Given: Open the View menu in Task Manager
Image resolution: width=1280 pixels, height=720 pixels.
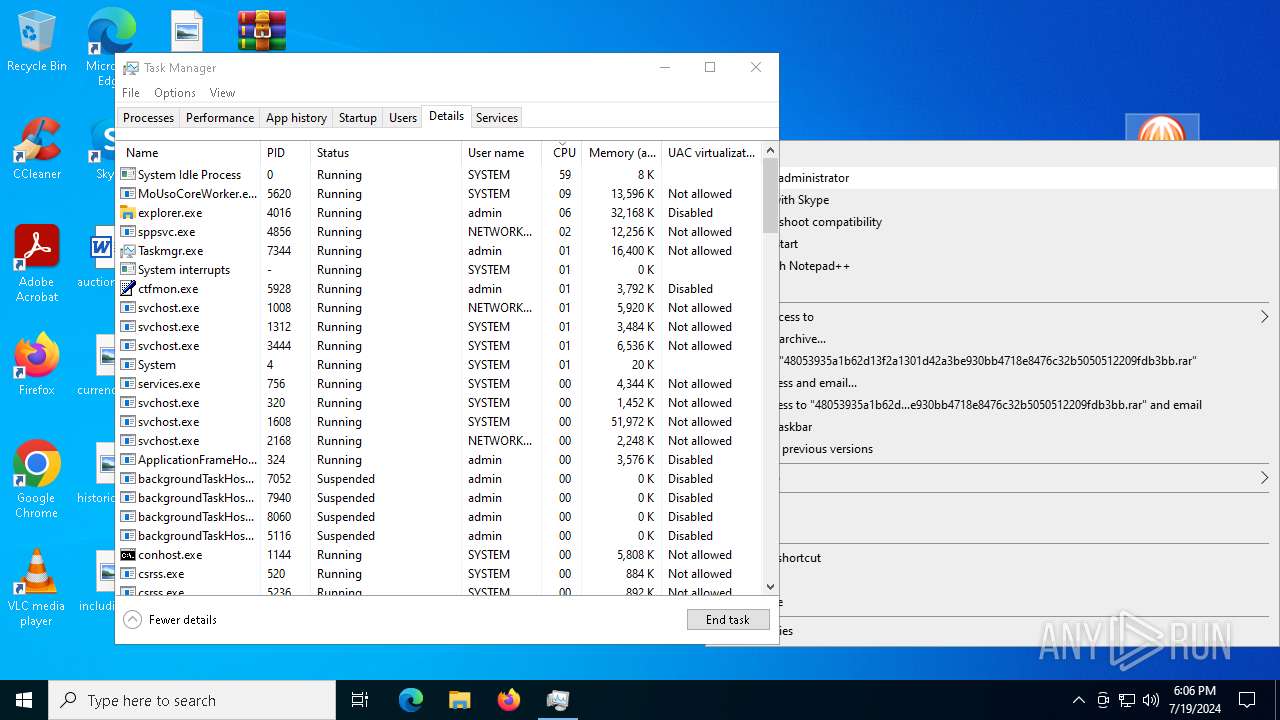Looking at the screenshot, I should tap(222, 93).
